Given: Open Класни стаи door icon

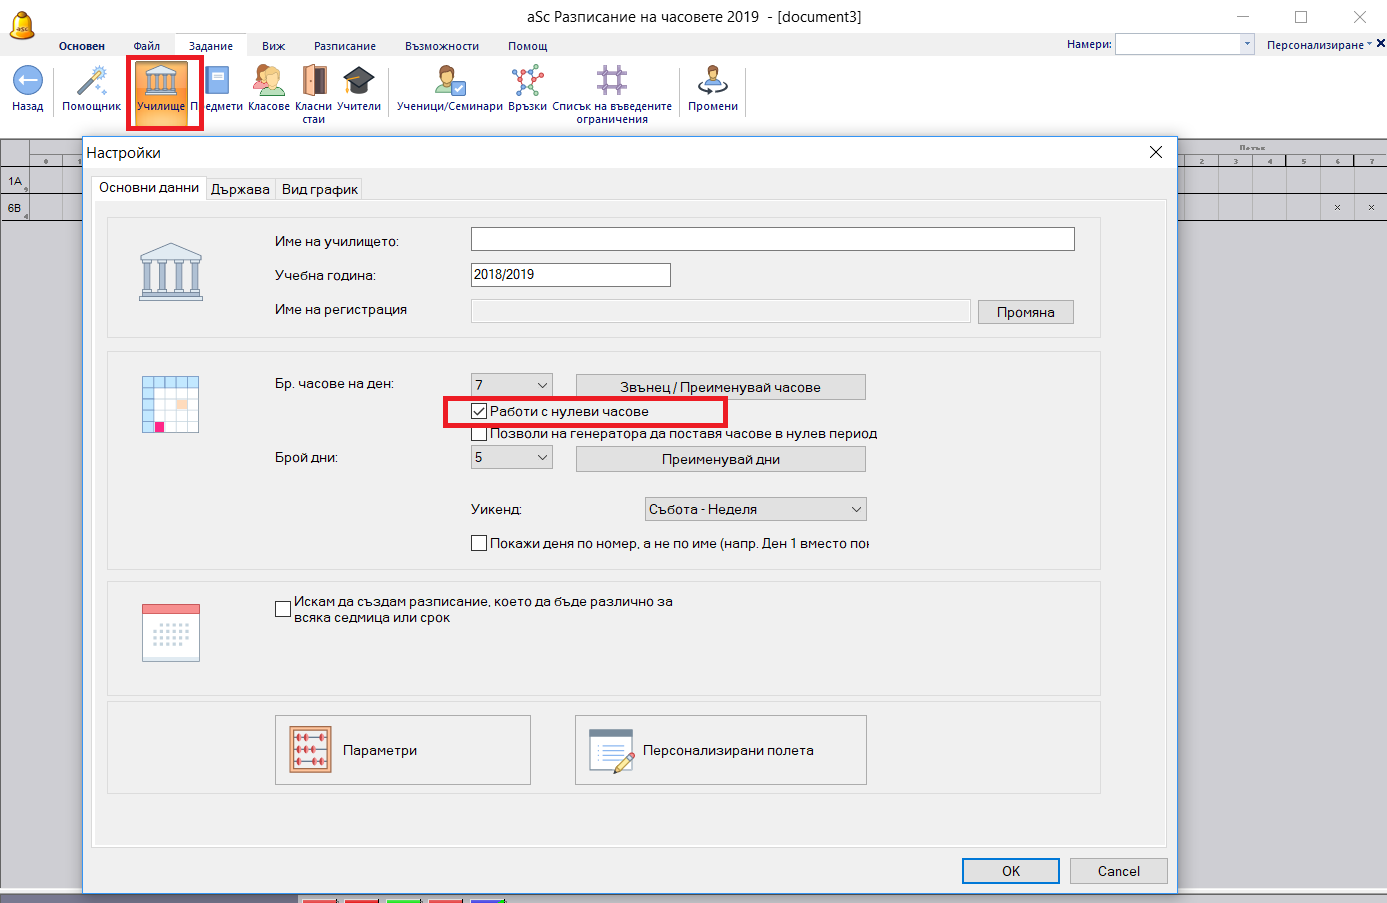Looking at the screenshot, I should [314, 81].
